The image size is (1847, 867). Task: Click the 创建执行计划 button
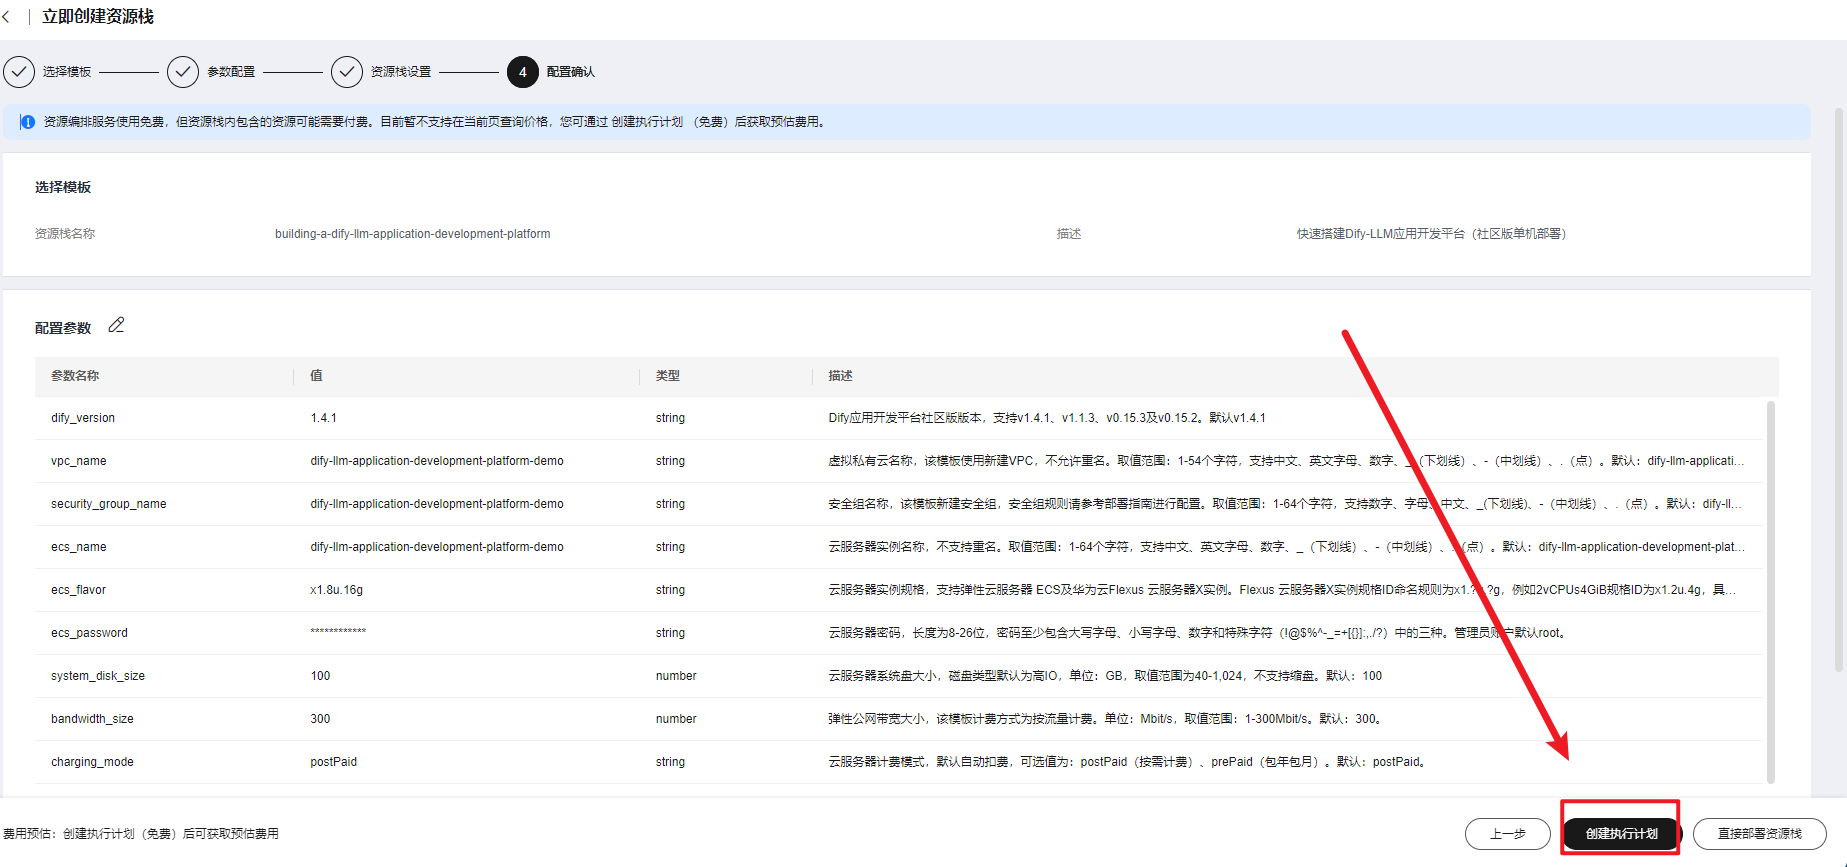click(x=1621, y=834)
